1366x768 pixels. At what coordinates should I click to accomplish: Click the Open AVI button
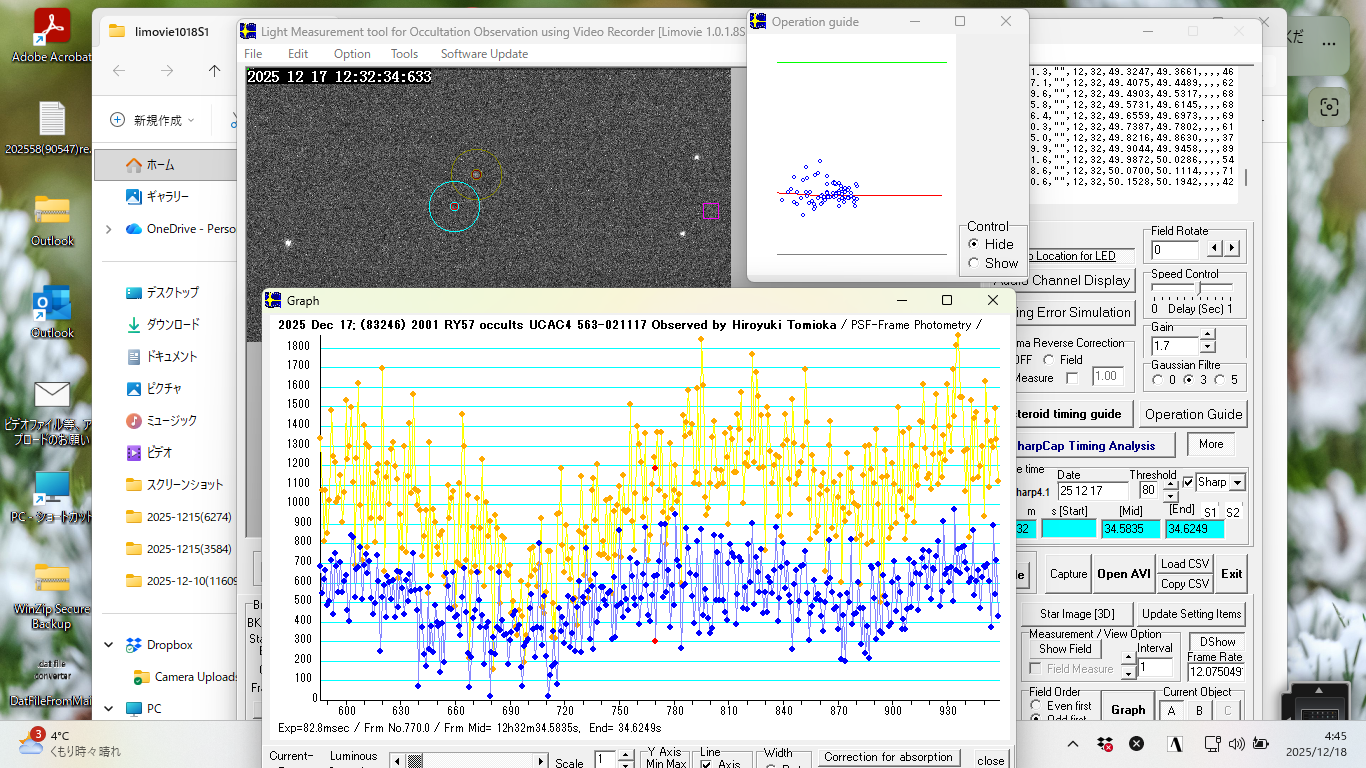coord(1124,574)
